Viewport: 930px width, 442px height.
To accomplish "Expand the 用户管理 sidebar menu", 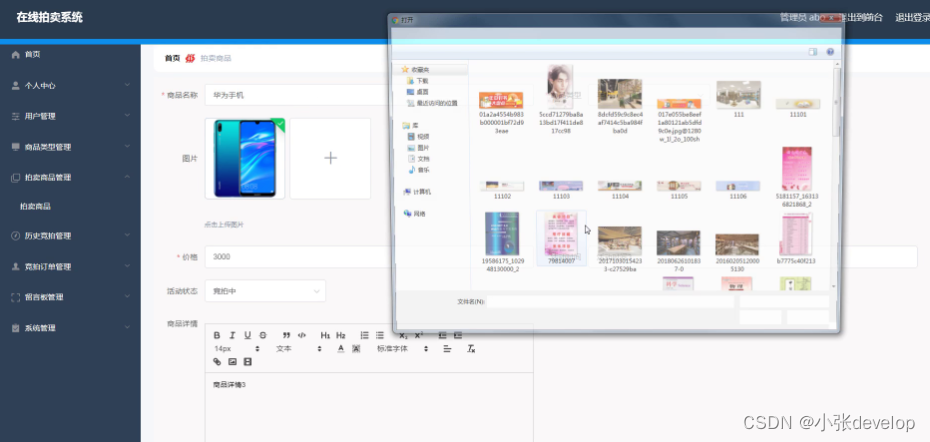I will point(70,116).
